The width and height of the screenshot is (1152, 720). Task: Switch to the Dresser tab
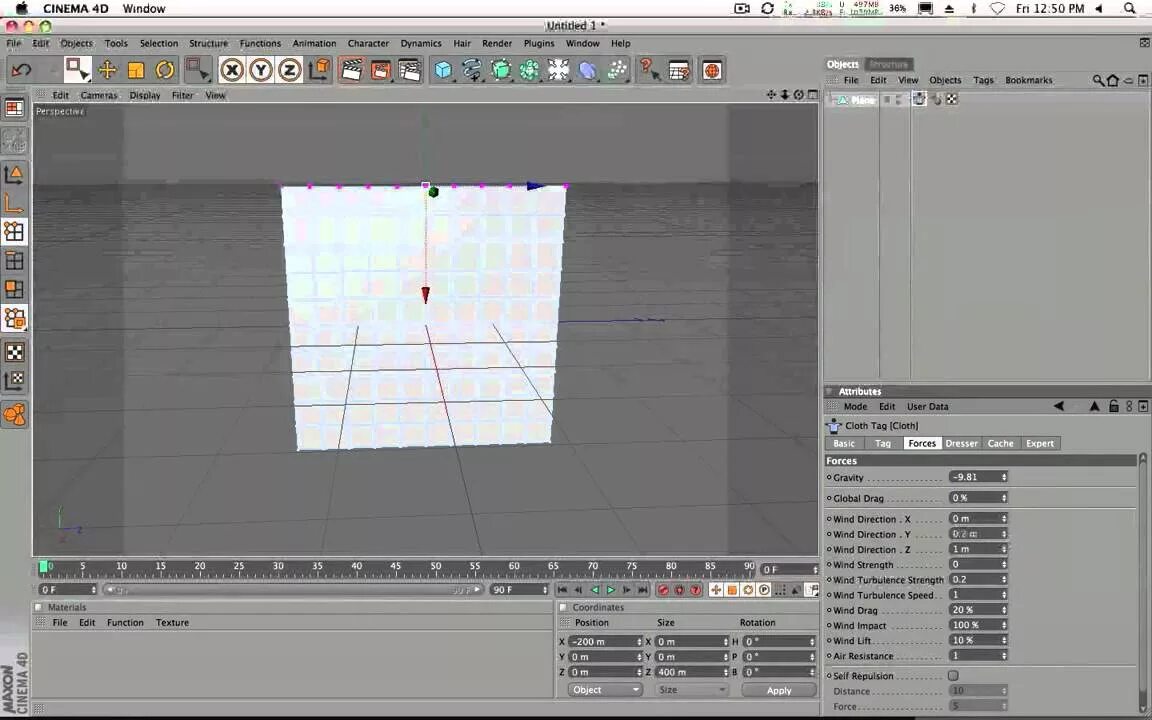click(961, 443)
